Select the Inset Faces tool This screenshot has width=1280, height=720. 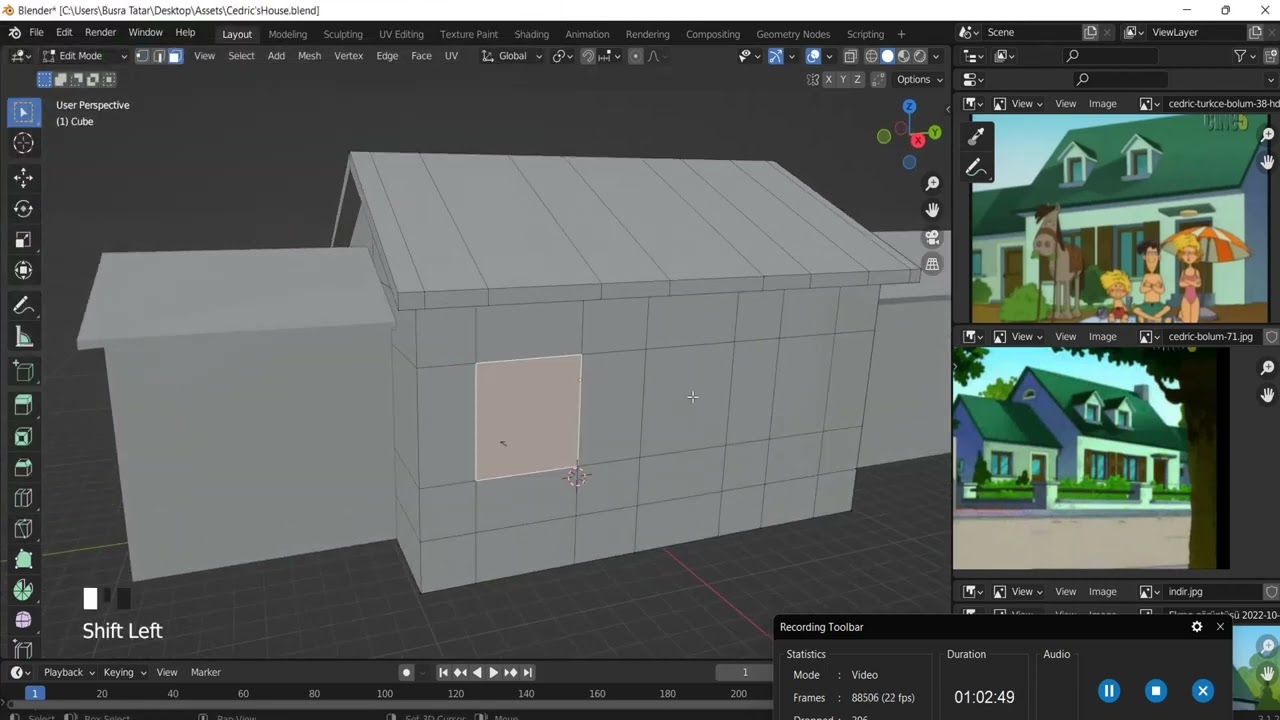coord(24,436)
